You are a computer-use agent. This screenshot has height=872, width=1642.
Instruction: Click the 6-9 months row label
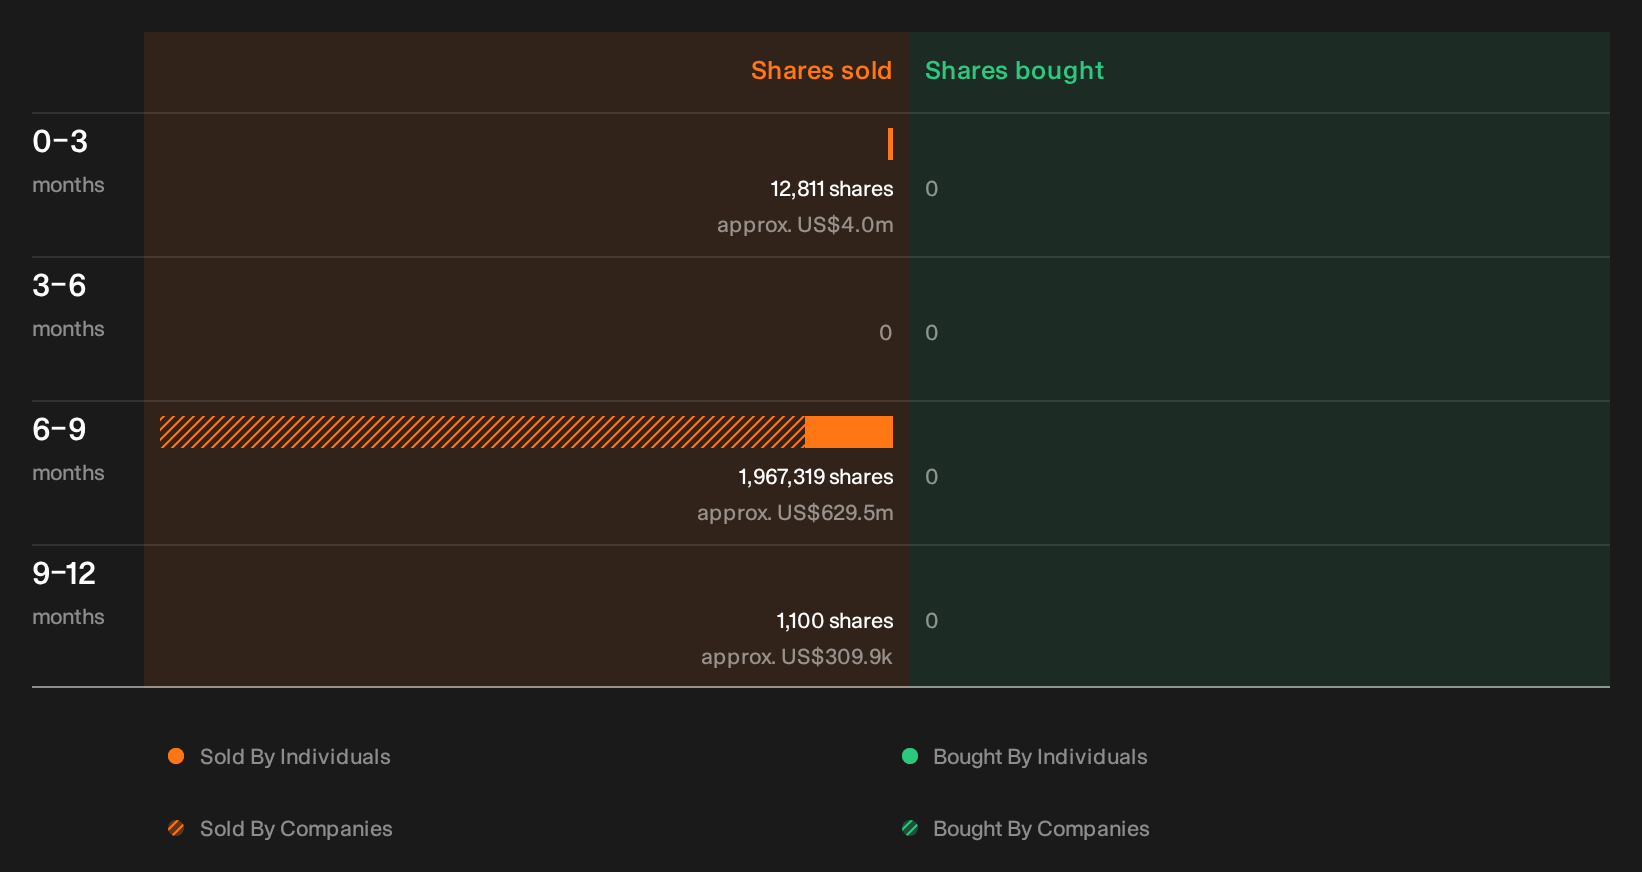[68, 450]
